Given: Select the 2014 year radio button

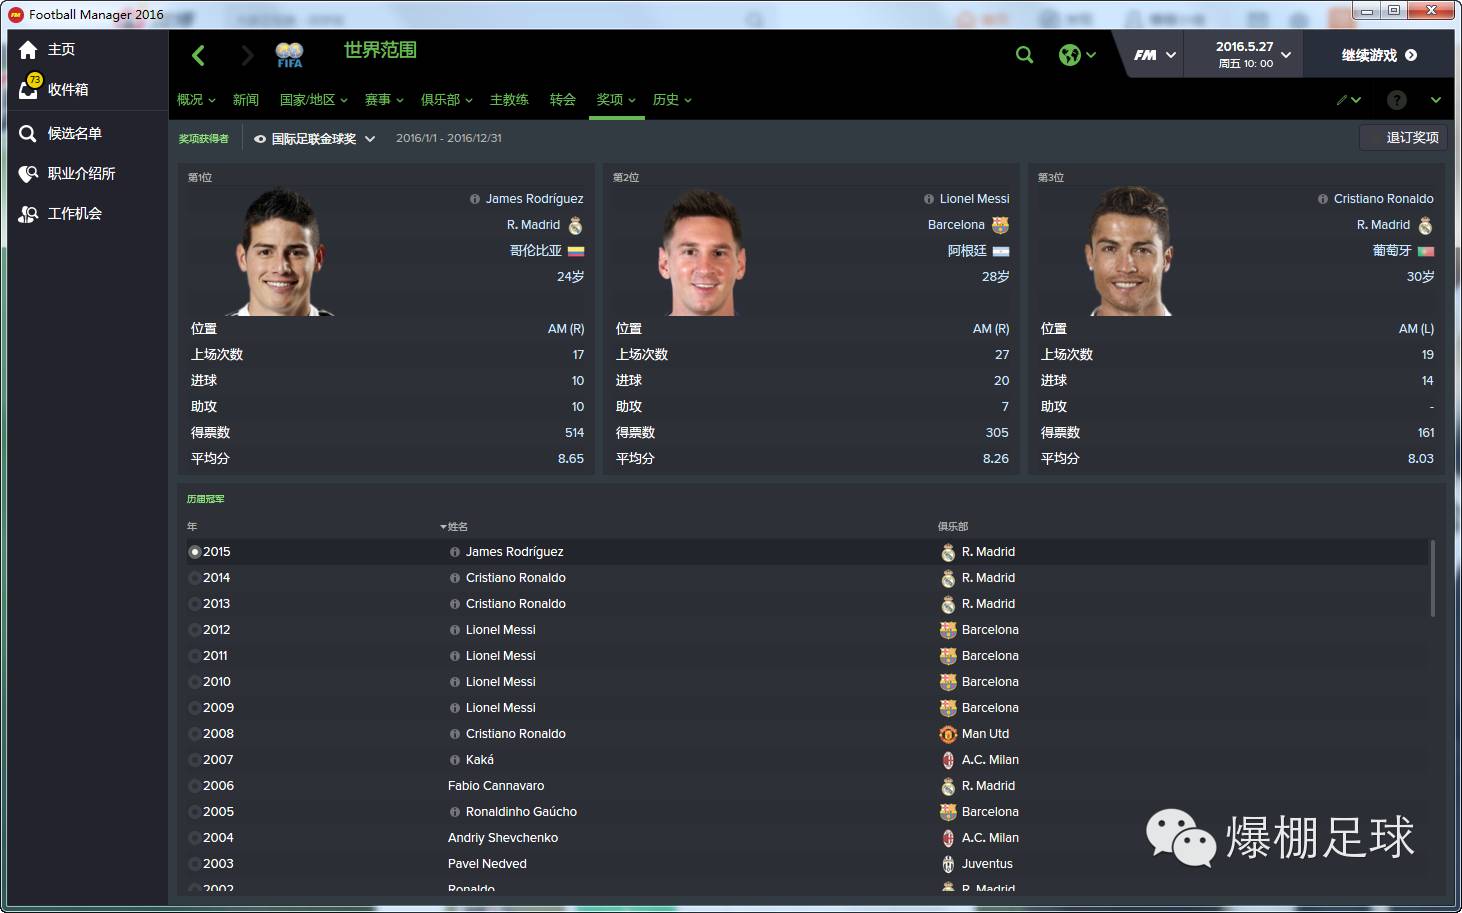Looking at the screenshot, I should (195, 578).
